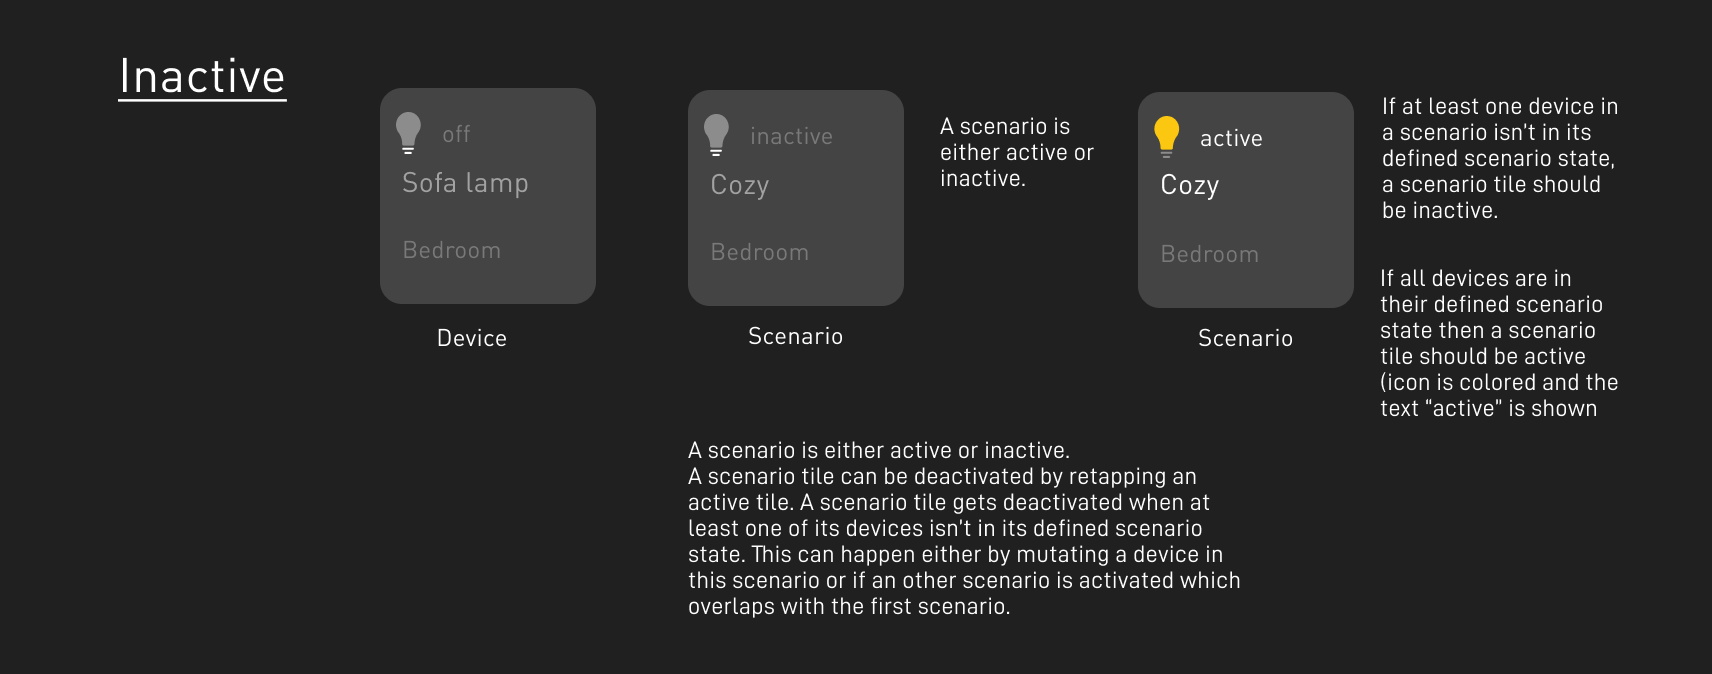The image size is (1712, 674).
Task: Click the gray bulb icon on Sofa lamp tile
Action: tap(408, 133)
